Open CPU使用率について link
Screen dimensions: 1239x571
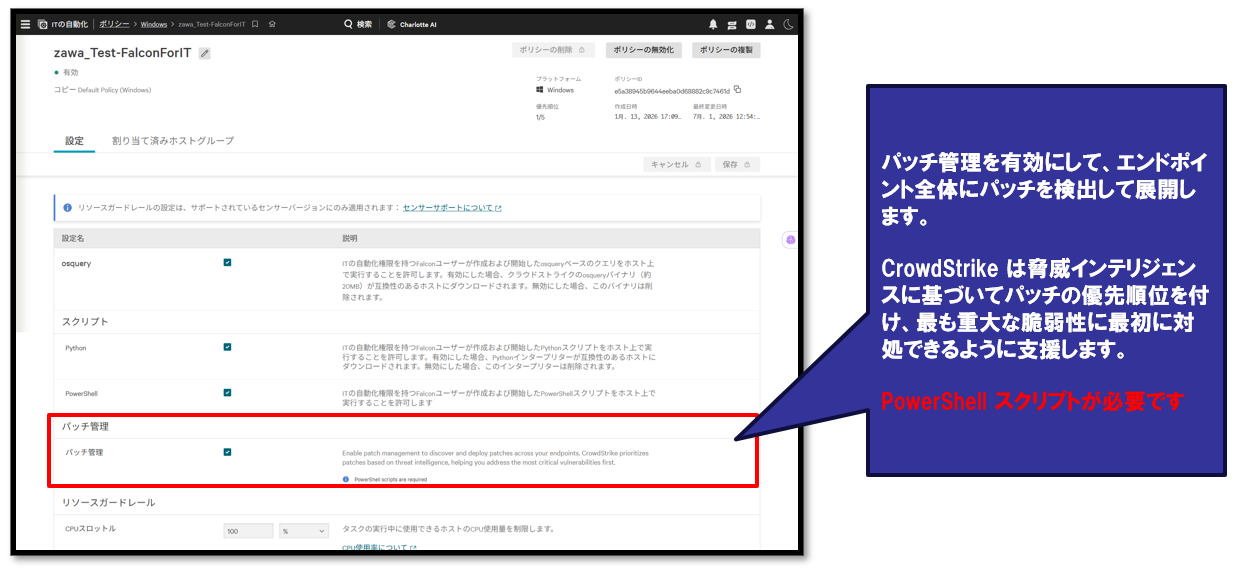coord(380,548)
